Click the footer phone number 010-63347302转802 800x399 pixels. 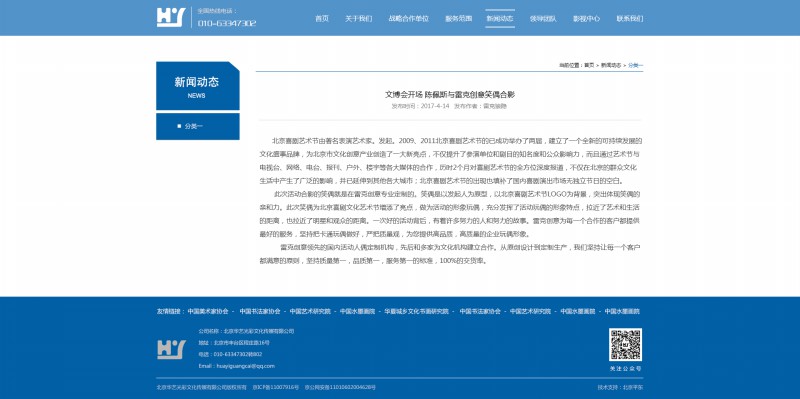click(x=238, y=354)
